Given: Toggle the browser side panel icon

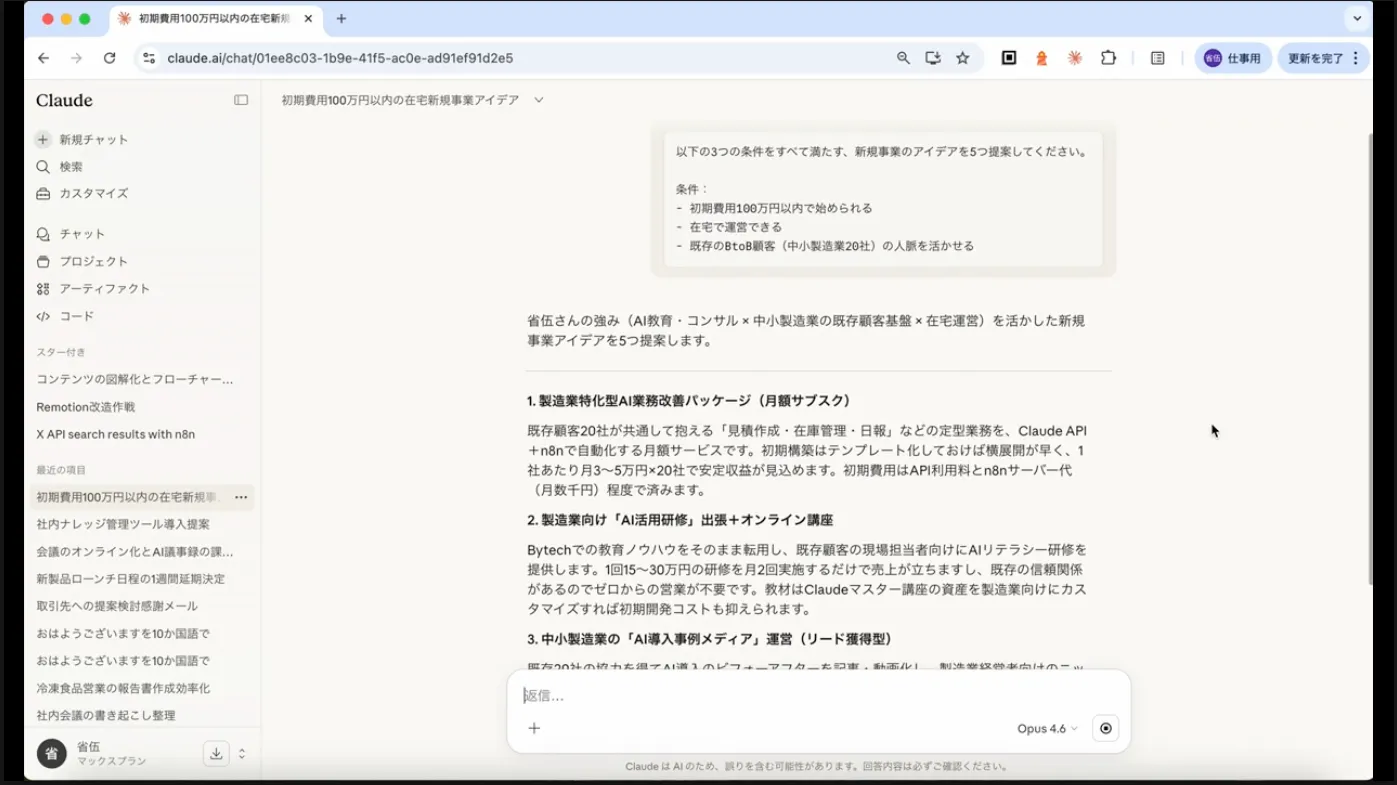Looking at the screenshot, I should tap(1157, 58).
